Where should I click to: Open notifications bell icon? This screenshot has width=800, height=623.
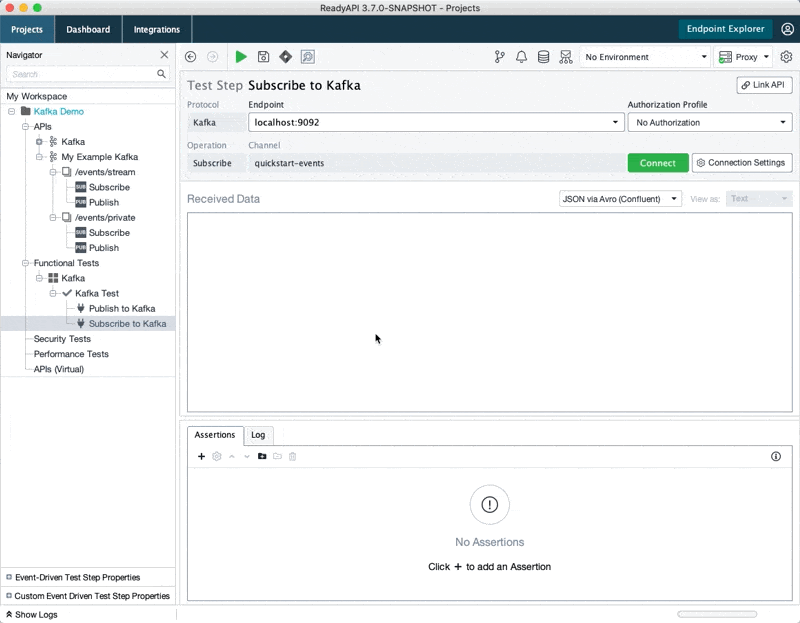(x=521, y=57)
